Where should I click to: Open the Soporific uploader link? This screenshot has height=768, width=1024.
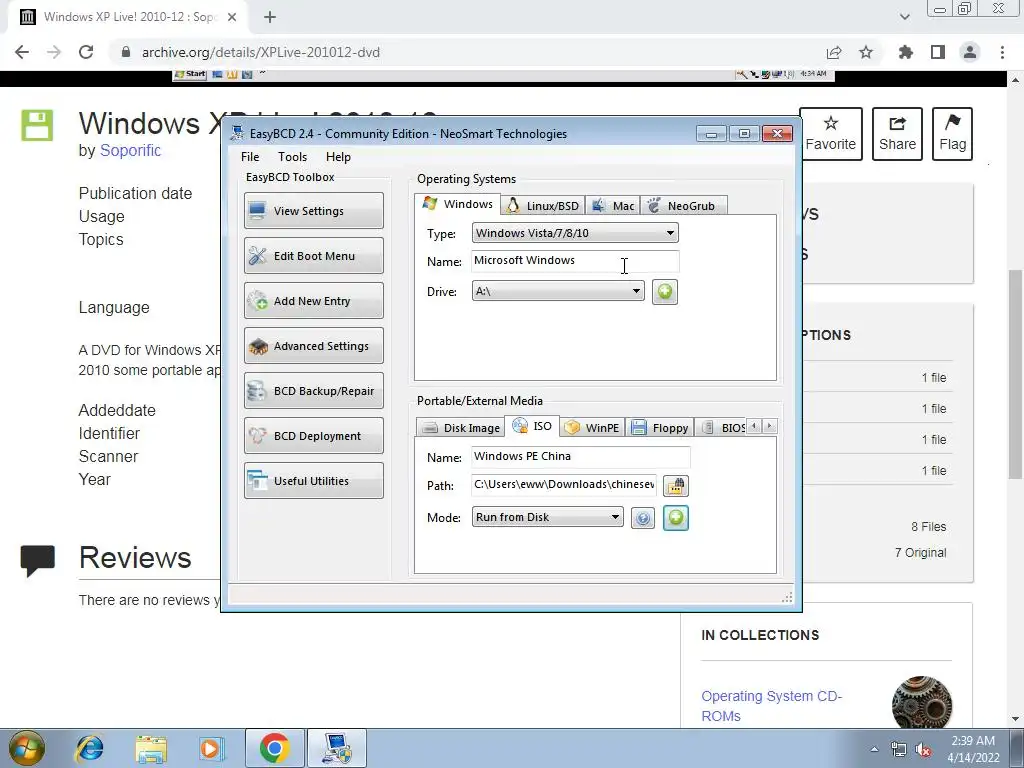pyautogui.click(x=130, y=150)
